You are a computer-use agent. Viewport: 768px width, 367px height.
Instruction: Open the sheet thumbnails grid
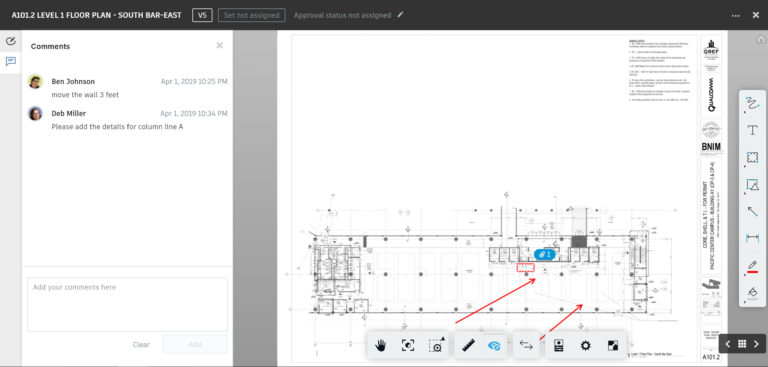[742, 344]
